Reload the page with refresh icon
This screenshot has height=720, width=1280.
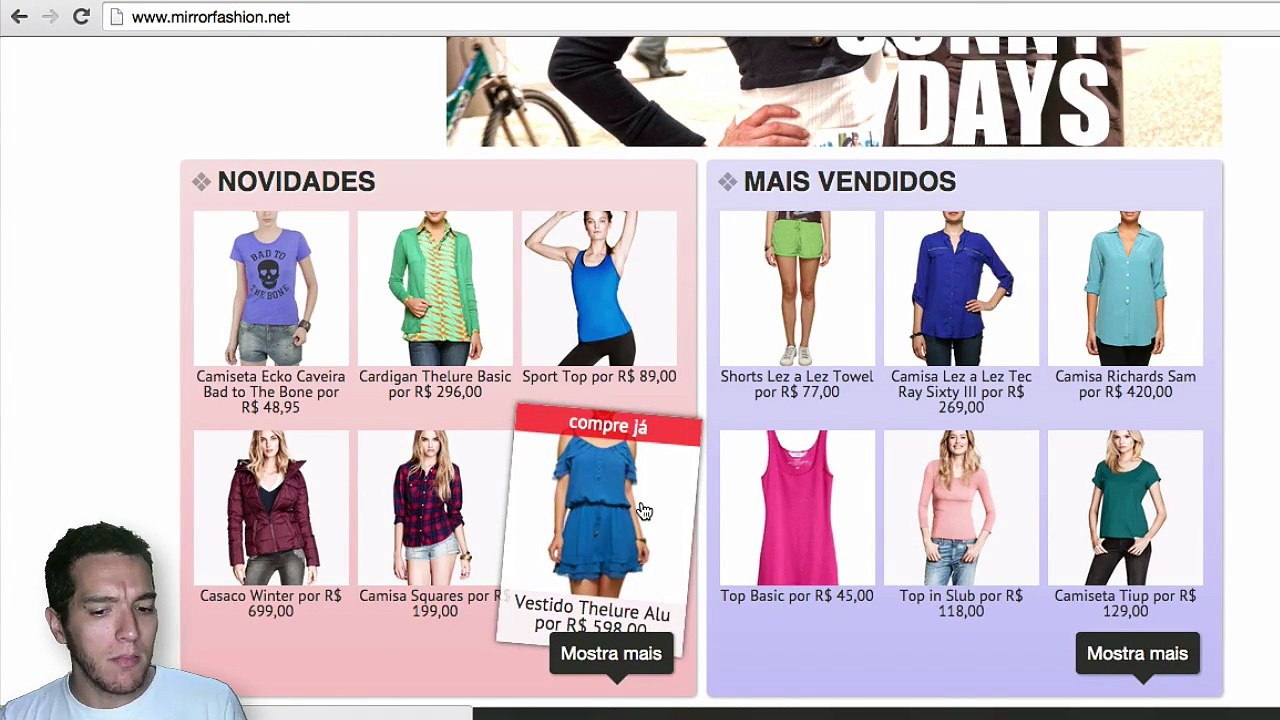(x=82, y=17)
